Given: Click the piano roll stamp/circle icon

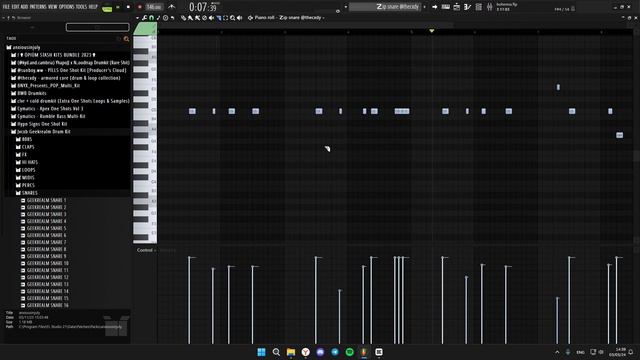Looking at the screenshot, I should coord(165,18).
